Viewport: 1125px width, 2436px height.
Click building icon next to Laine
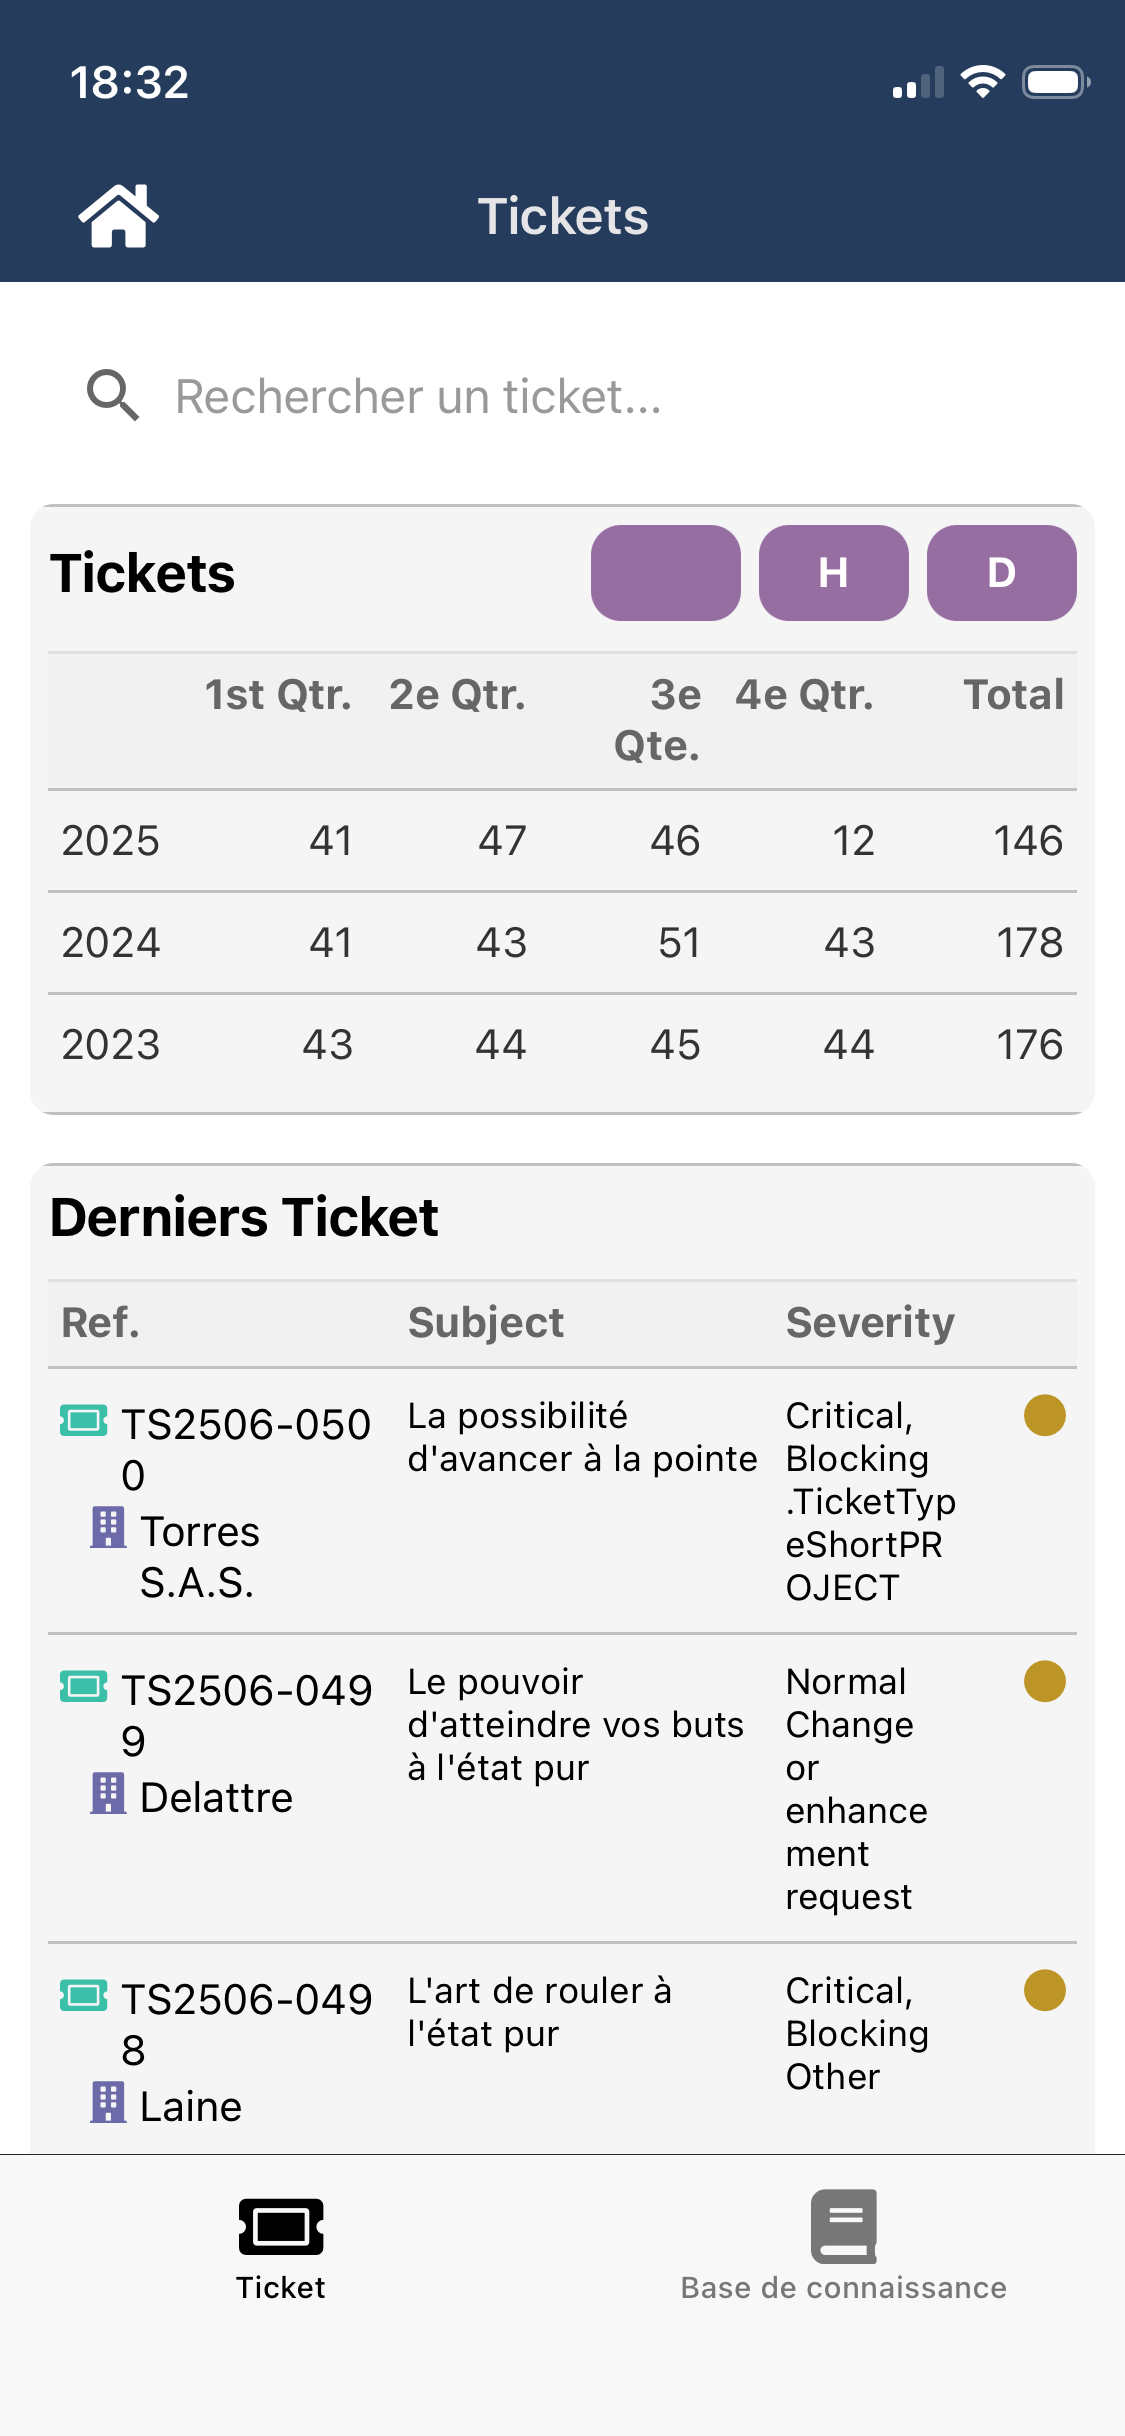click(108, 2103)
